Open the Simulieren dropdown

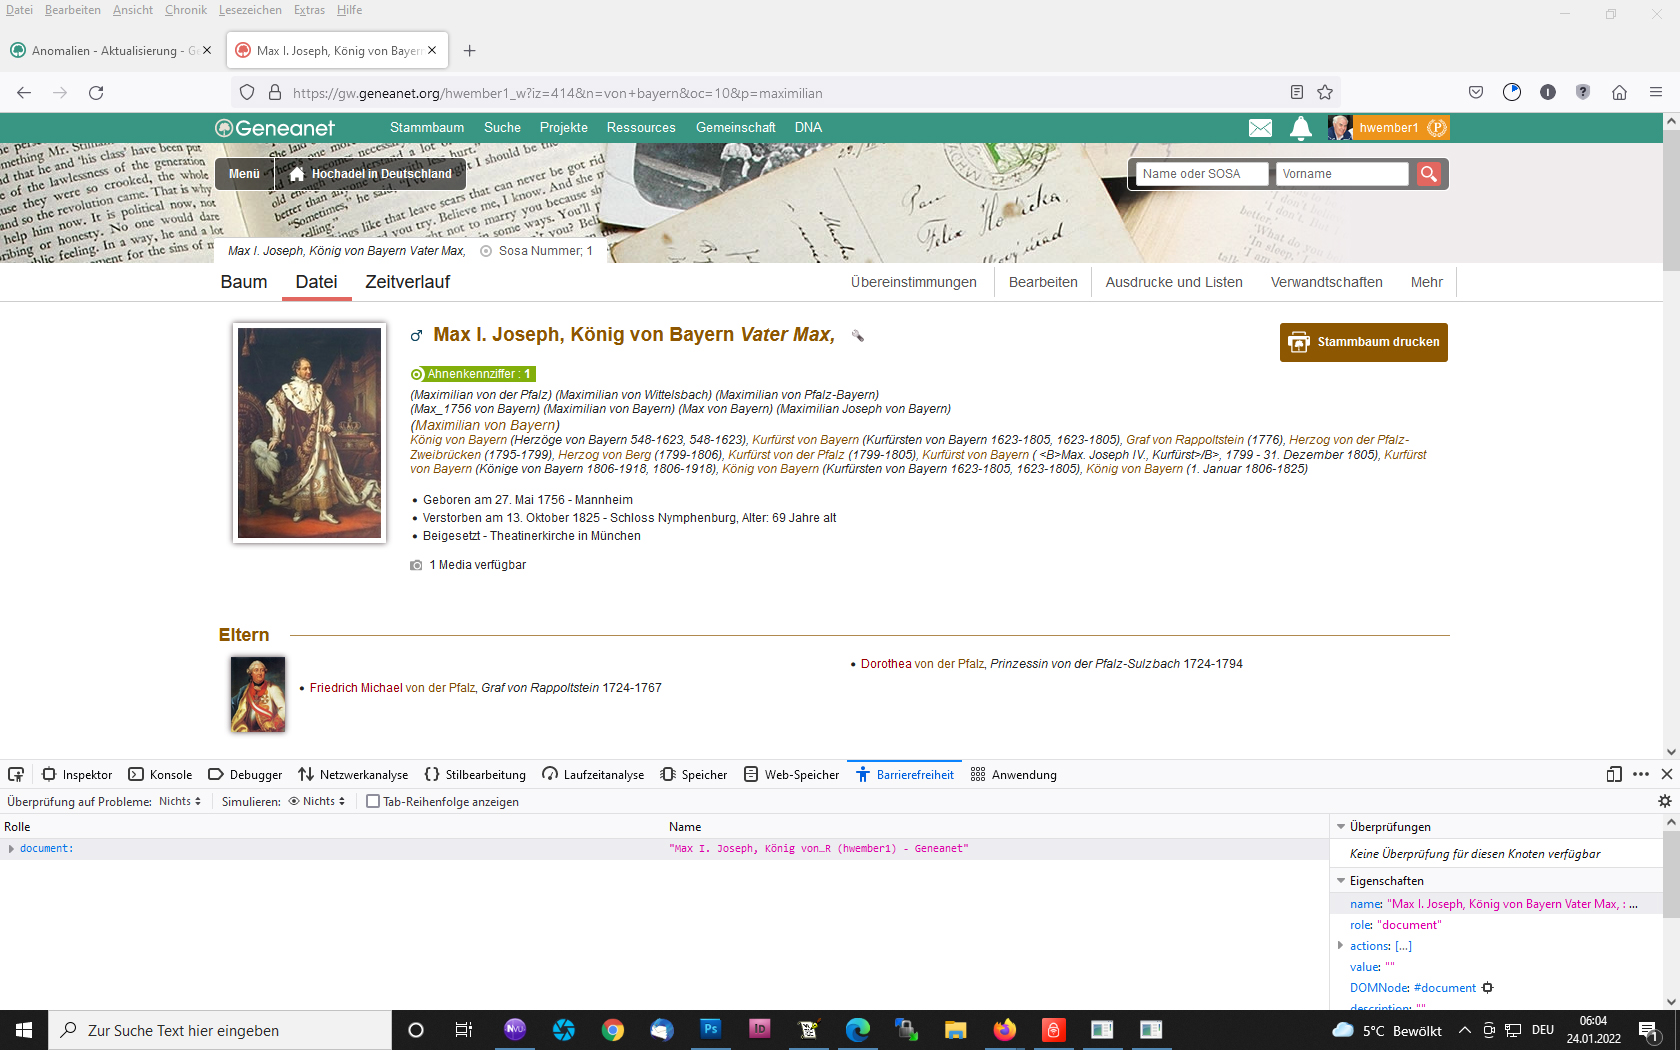[x=317, y=802]
